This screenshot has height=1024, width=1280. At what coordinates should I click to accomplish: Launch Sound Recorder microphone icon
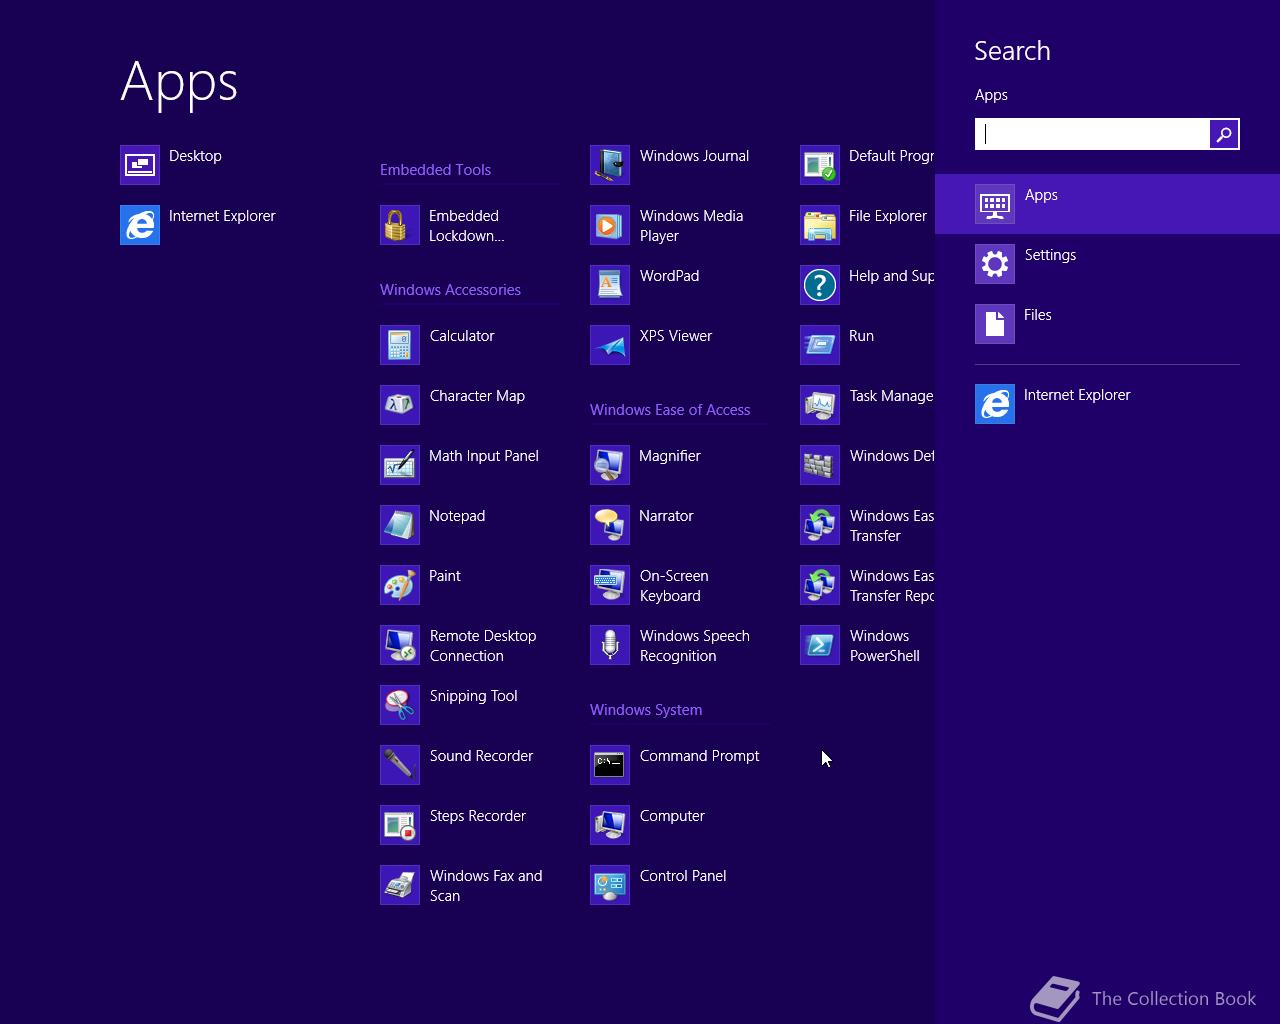400,765
